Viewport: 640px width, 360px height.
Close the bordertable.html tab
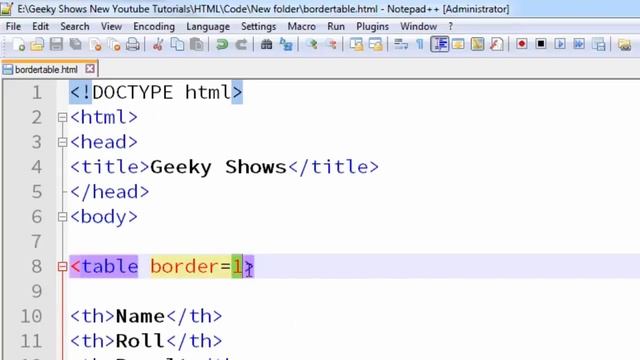pos(90,69)
